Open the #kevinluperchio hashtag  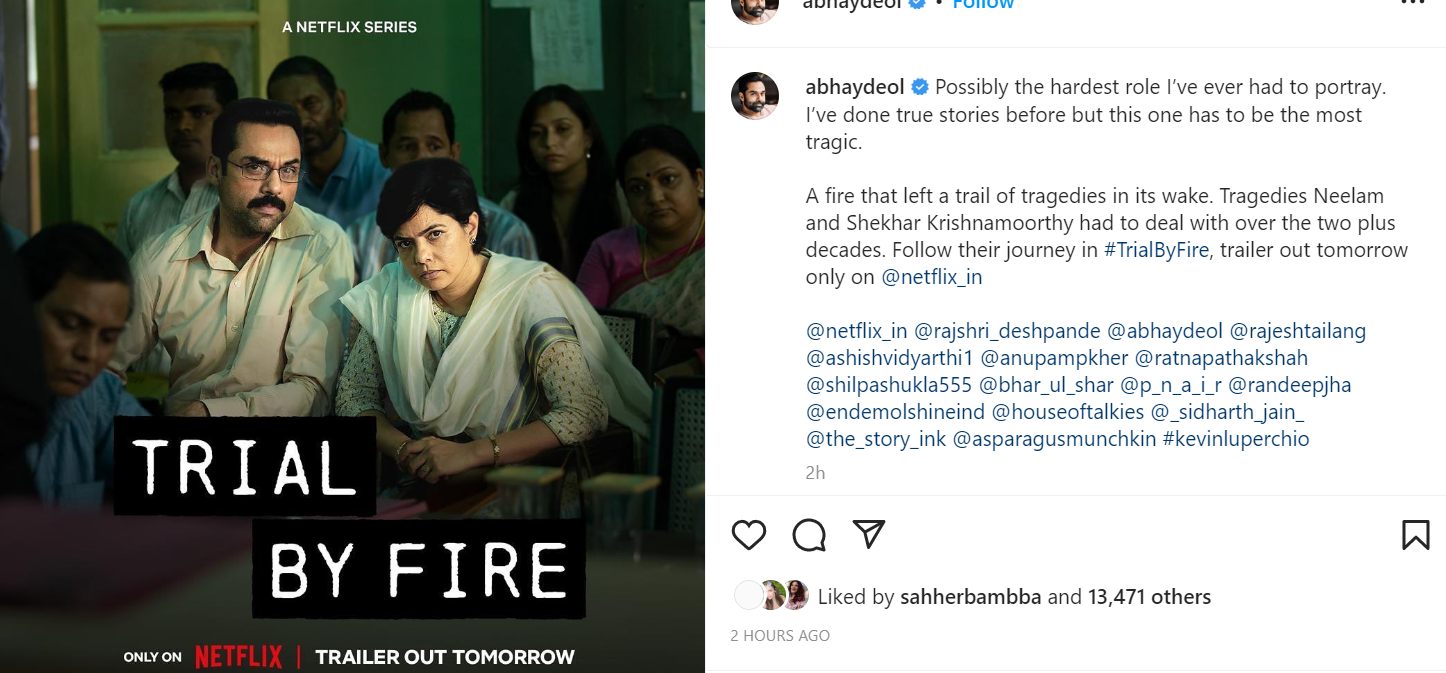[1235, 438]
